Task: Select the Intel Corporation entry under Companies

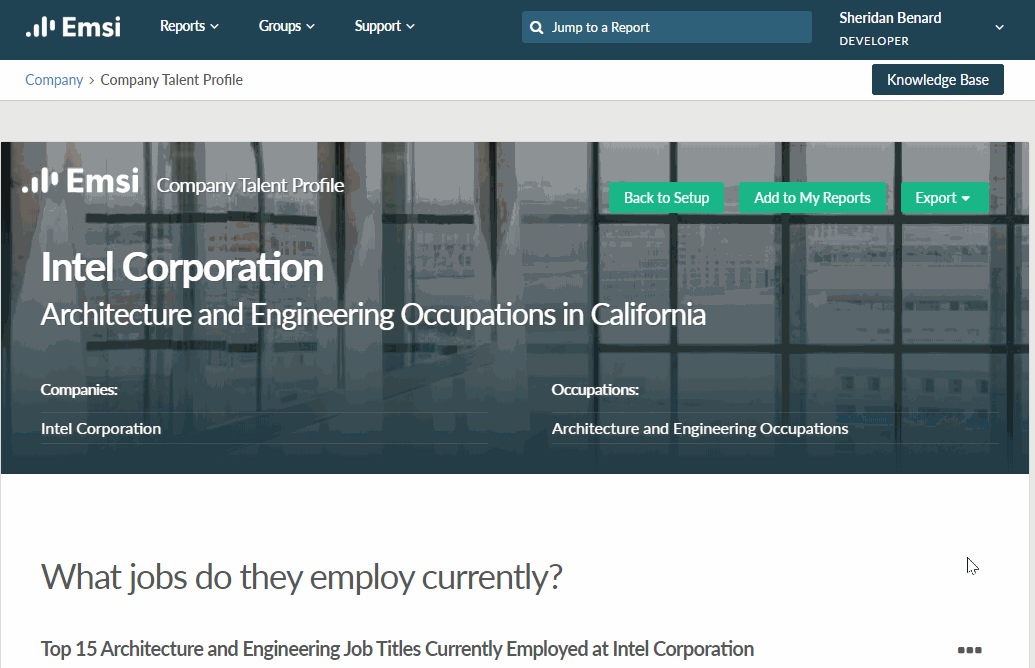Action: click(101, 428)
